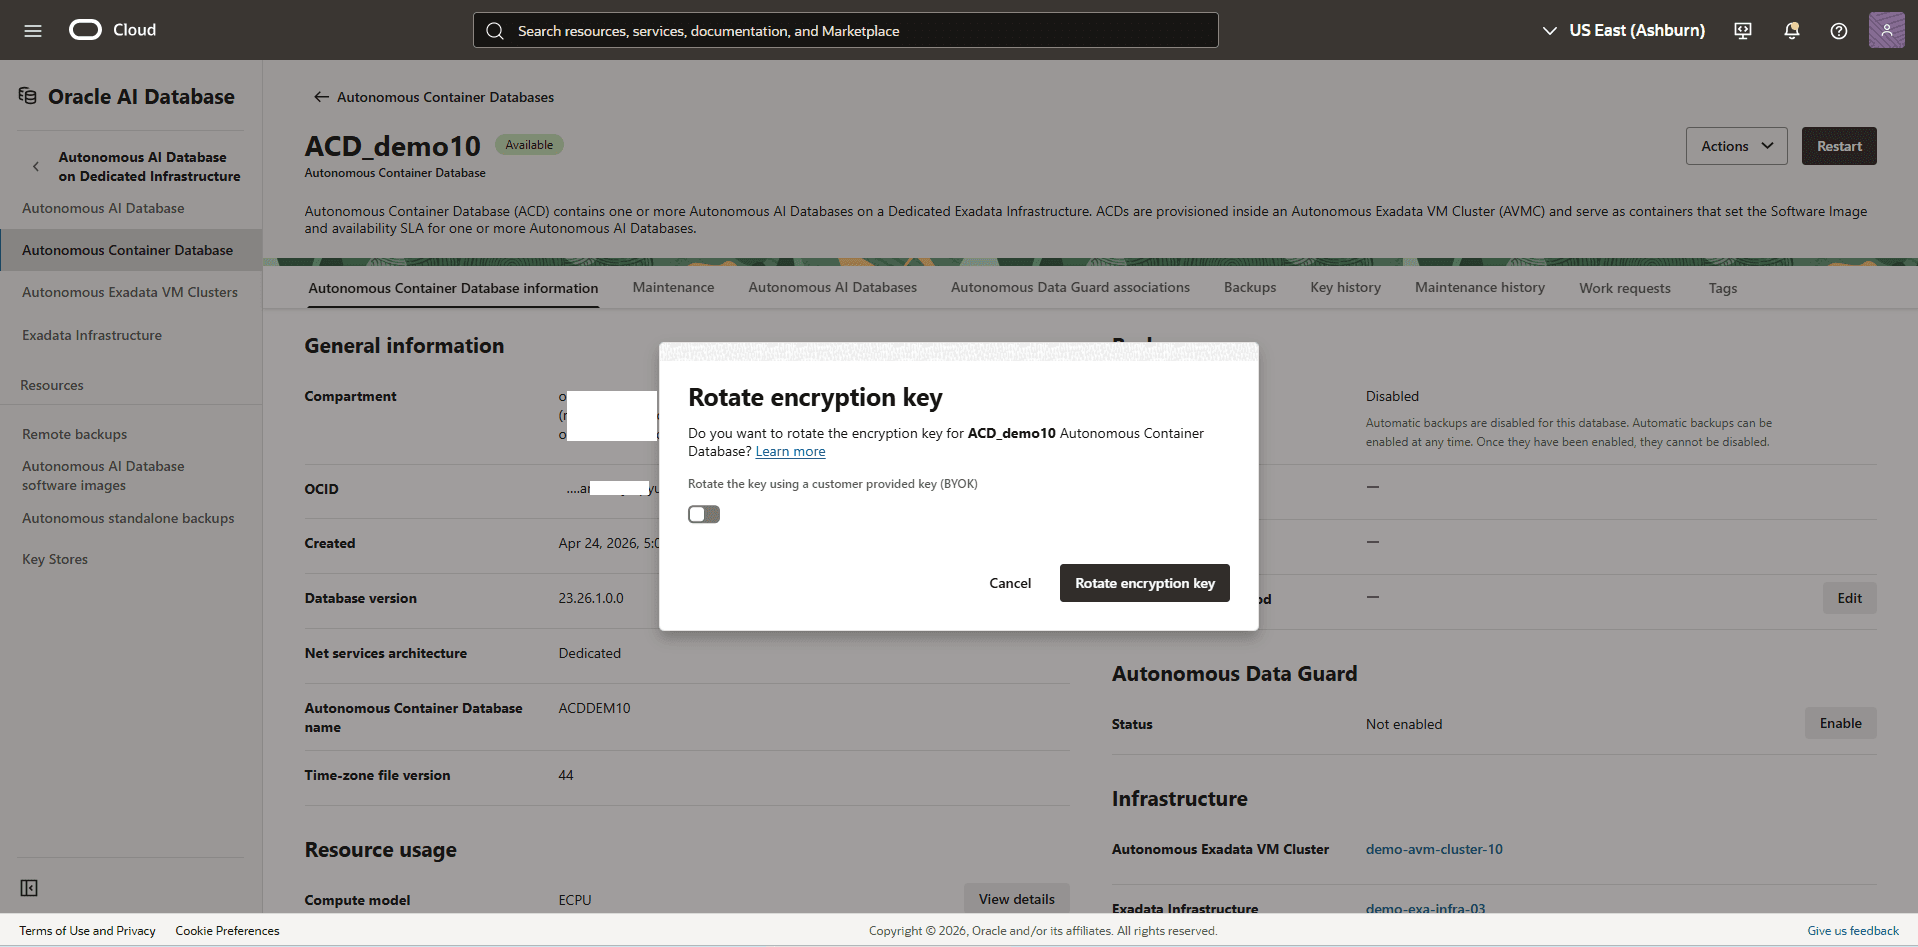Enable Autonomous Data Guard
The height and width of the screenshot is (947, 1918).
pos(1840,723)
